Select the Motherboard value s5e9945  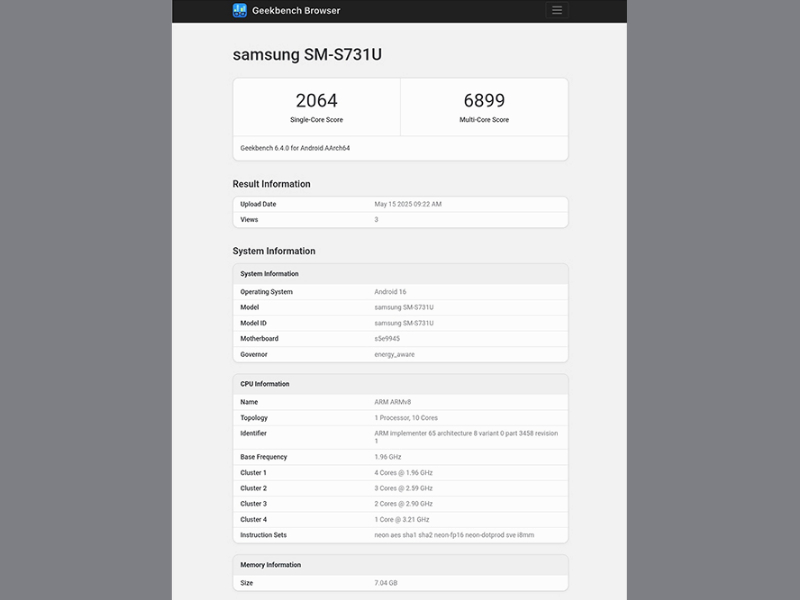point(387,339)
